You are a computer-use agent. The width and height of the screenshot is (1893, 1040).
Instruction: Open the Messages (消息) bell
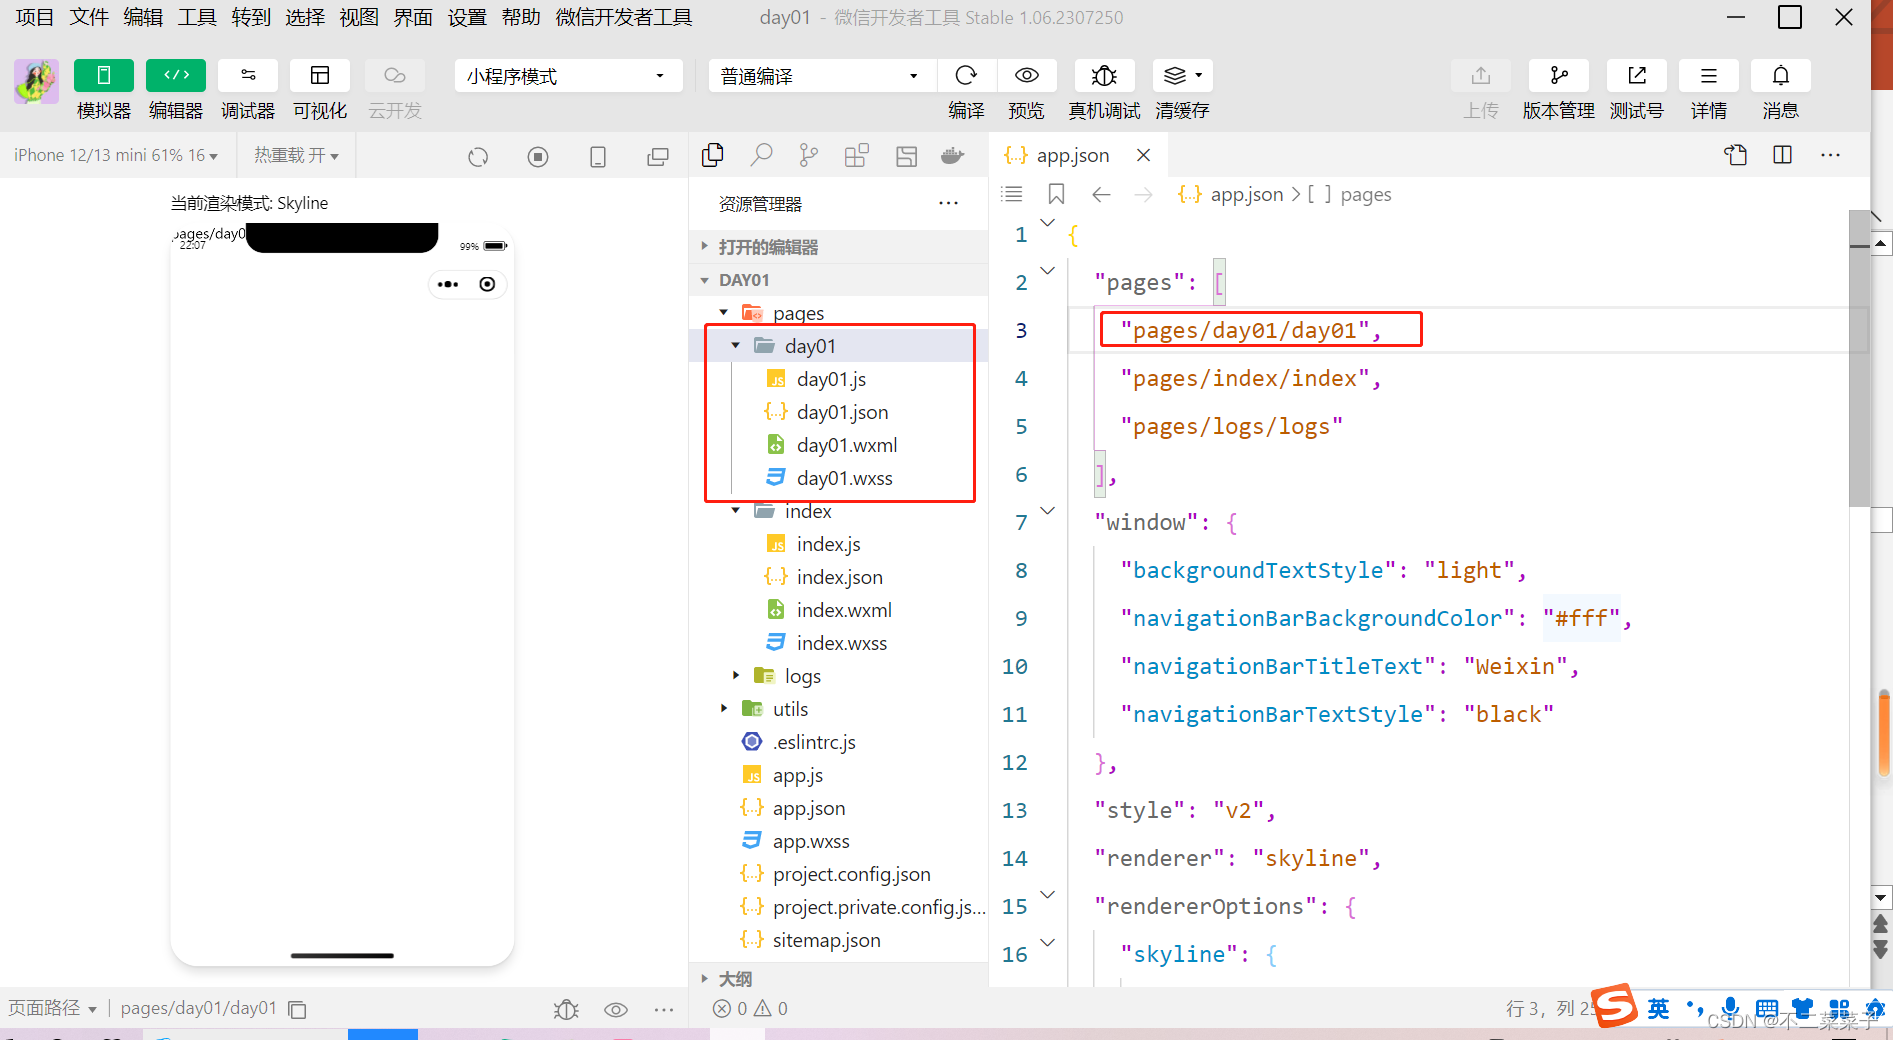[x=1781, y=76]
